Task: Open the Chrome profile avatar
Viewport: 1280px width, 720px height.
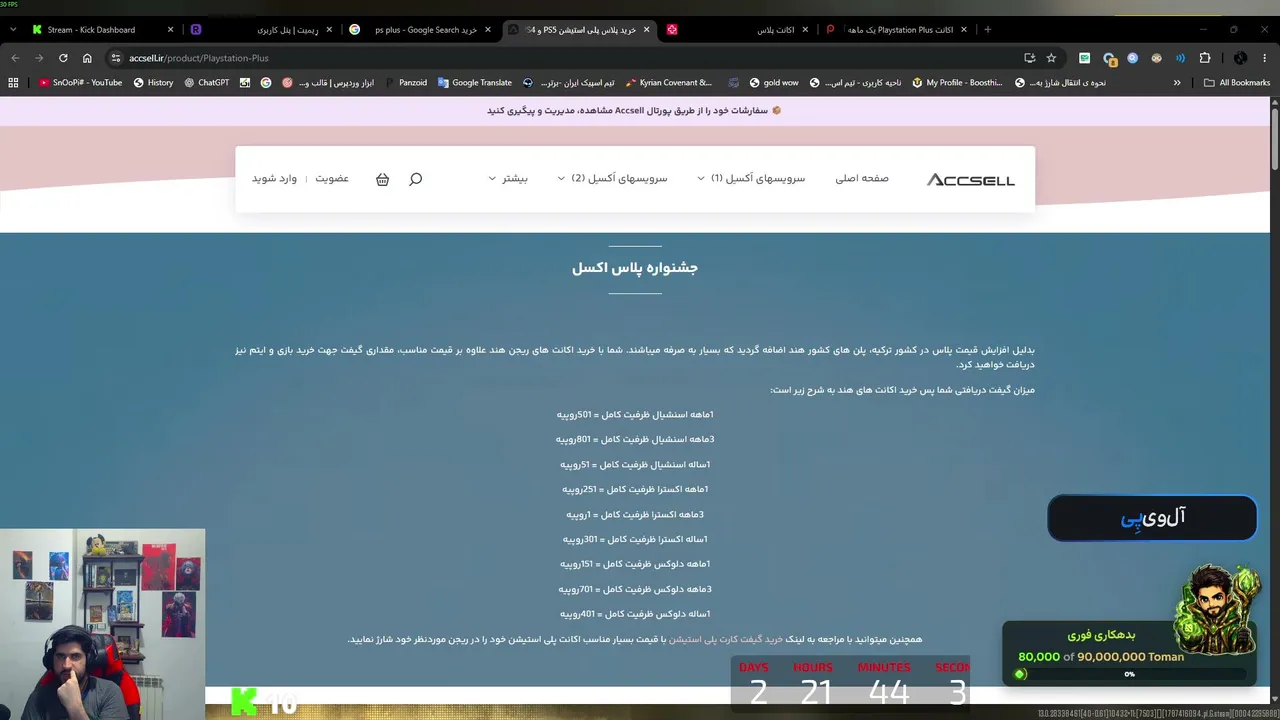Action: click(1241, 58)
